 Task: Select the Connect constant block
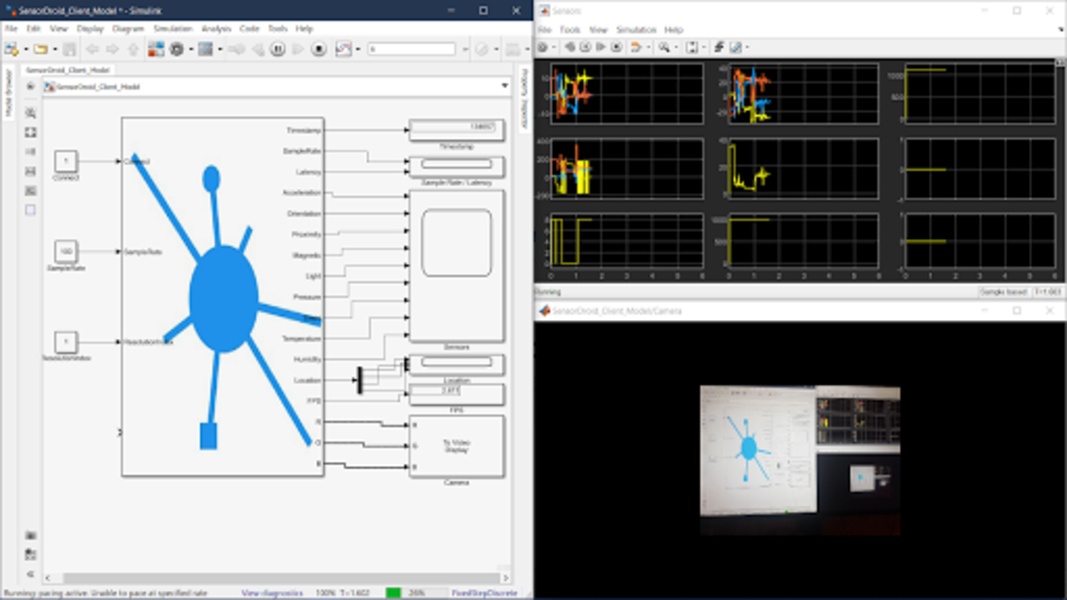[66, 161]
